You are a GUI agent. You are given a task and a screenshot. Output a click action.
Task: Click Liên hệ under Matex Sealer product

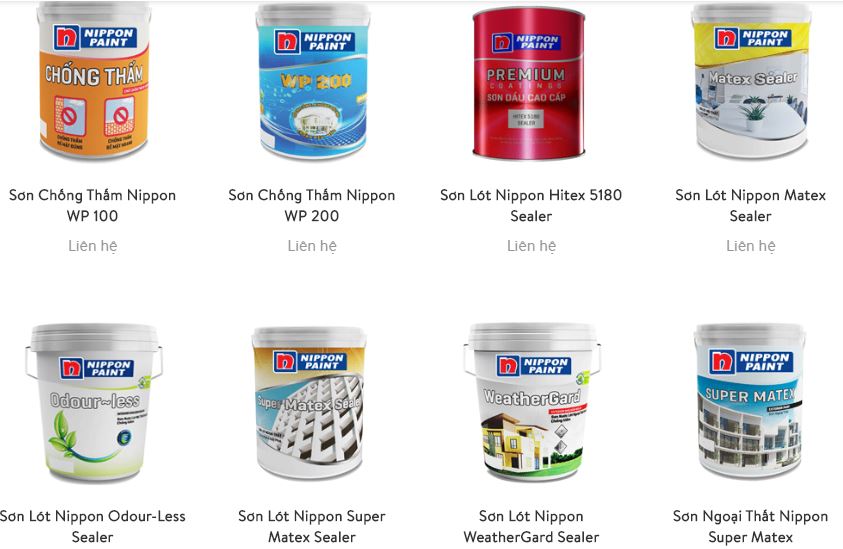751,246
